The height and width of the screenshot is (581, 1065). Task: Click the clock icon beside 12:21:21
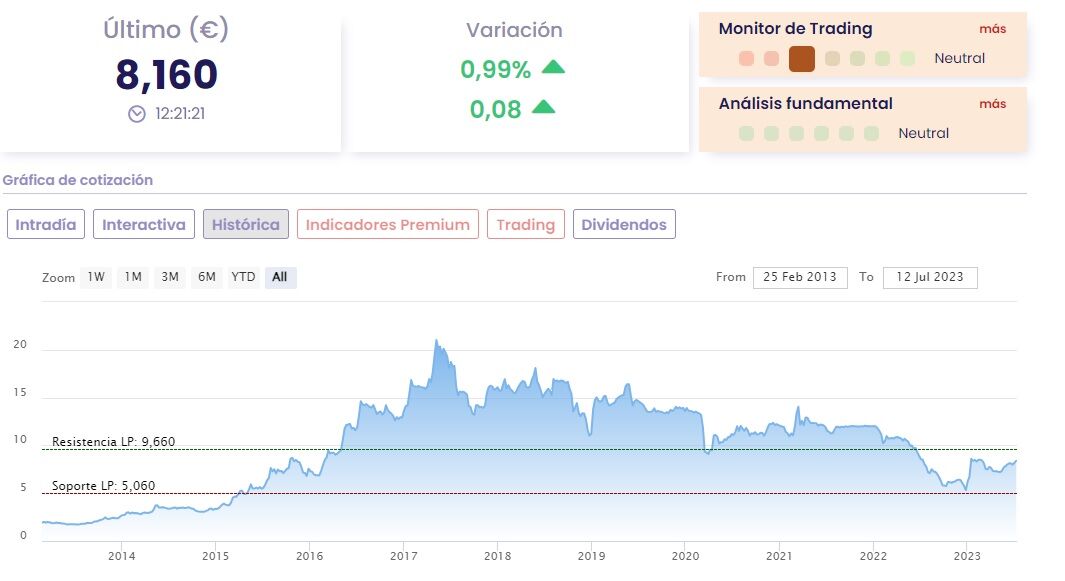click(x=137, y=114)
